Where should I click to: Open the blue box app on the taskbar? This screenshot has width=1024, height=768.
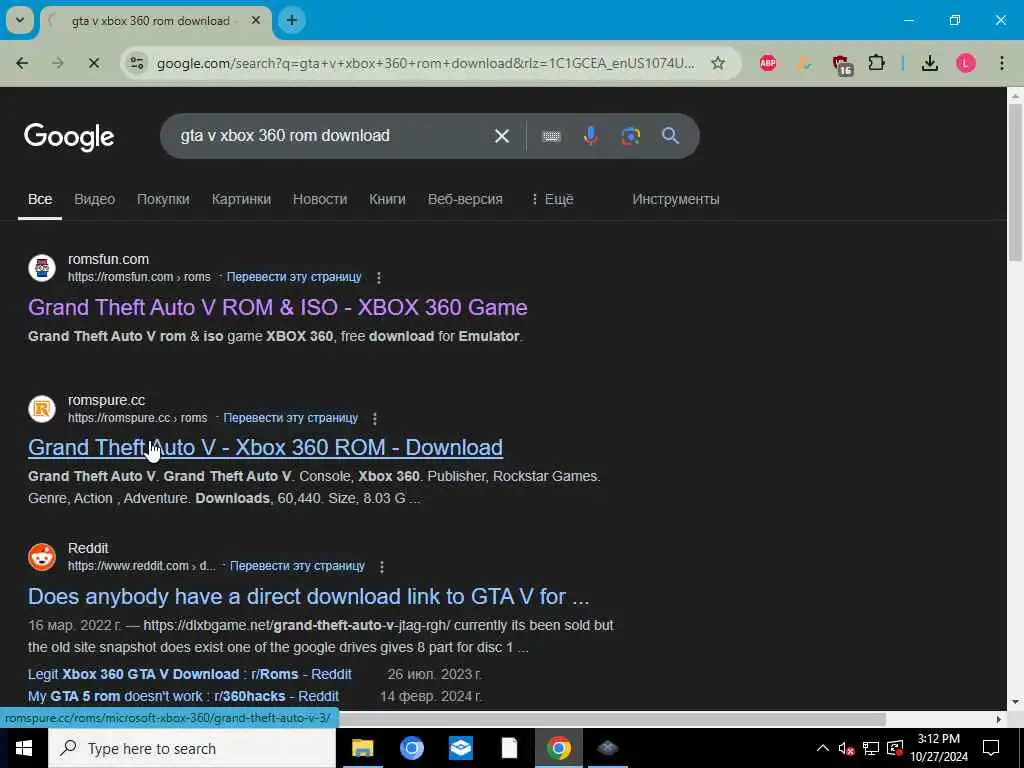pyautogui.click(x=460, y=748)
